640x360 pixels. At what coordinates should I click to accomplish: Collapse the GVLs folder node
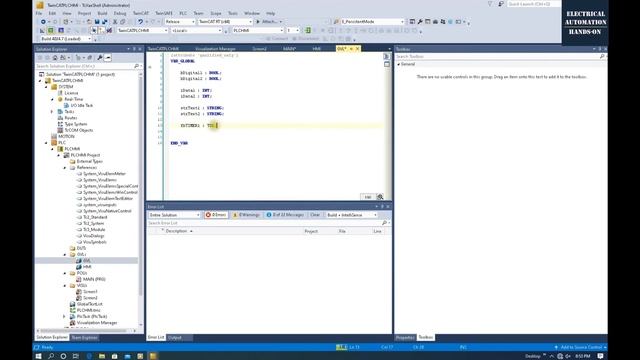click(65, 254)
